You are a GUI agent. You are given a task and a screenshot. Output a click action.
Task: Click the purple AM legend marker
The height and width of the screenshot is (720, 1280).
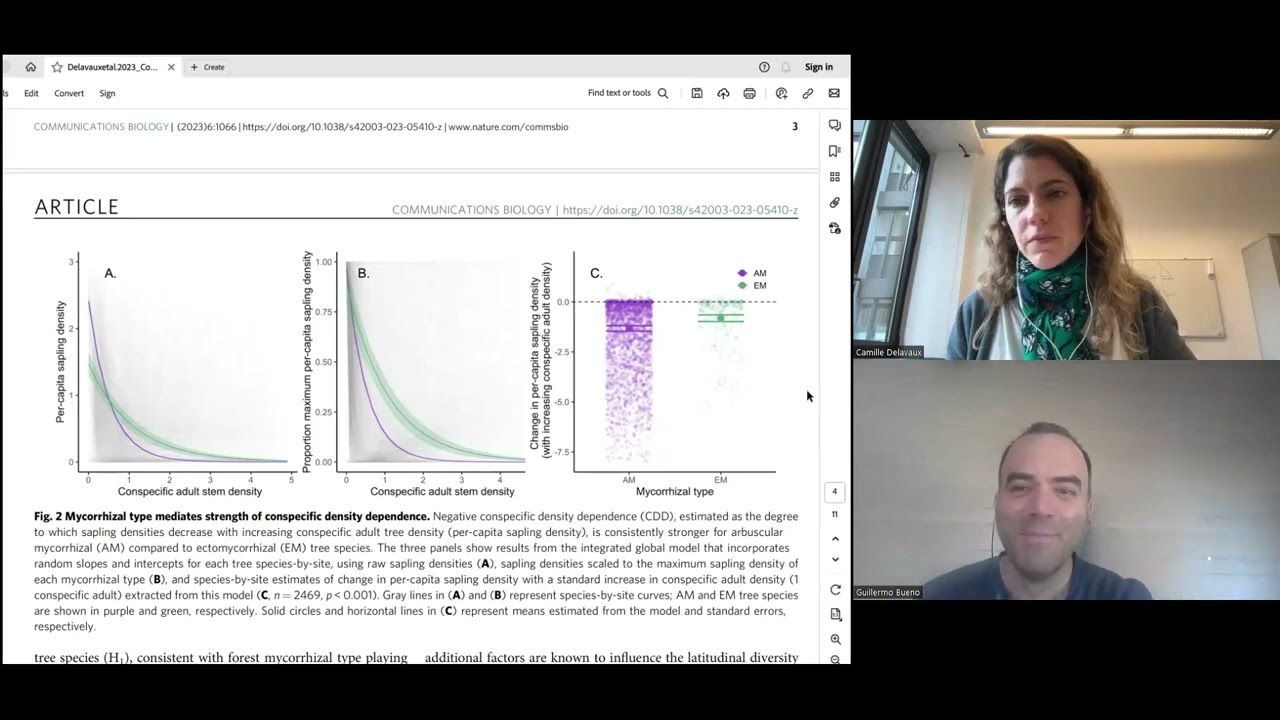coord(742,273)
